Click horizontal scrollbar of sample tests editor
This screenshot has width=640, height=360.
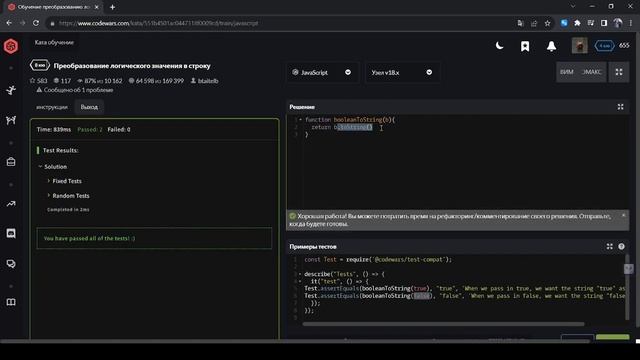pyautogui.click(x=443, y=324)
